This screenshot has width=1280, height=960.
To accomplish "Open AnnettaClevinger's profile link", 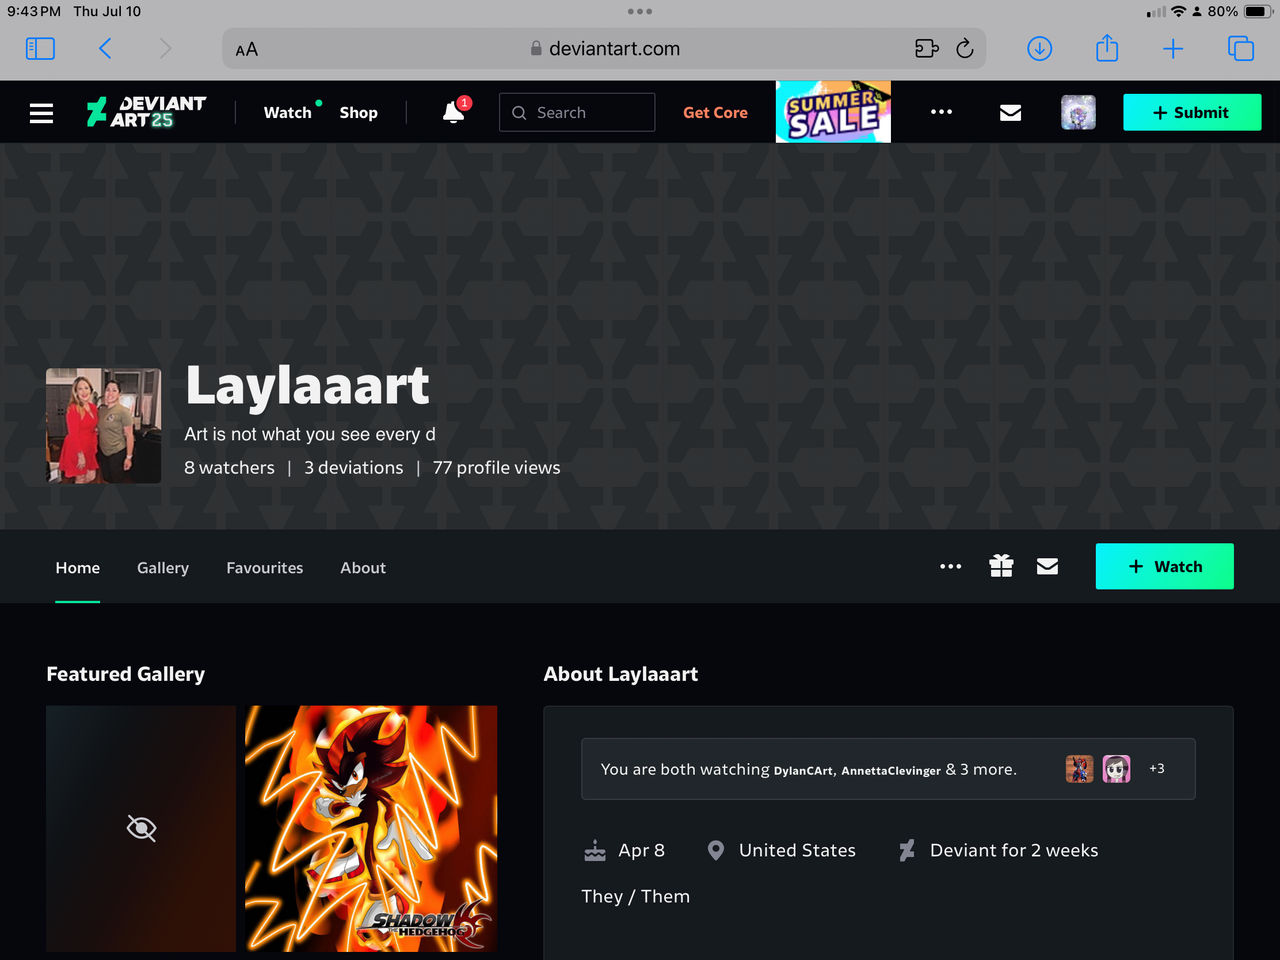I will tap(891, 770).
